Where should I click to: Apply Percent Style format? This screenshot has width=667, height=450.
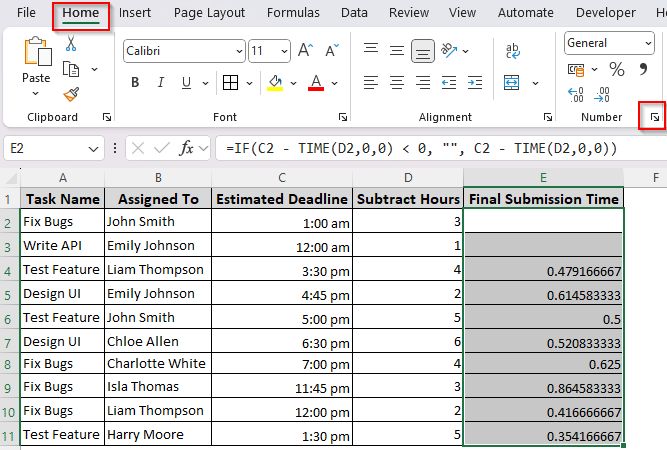616,69
